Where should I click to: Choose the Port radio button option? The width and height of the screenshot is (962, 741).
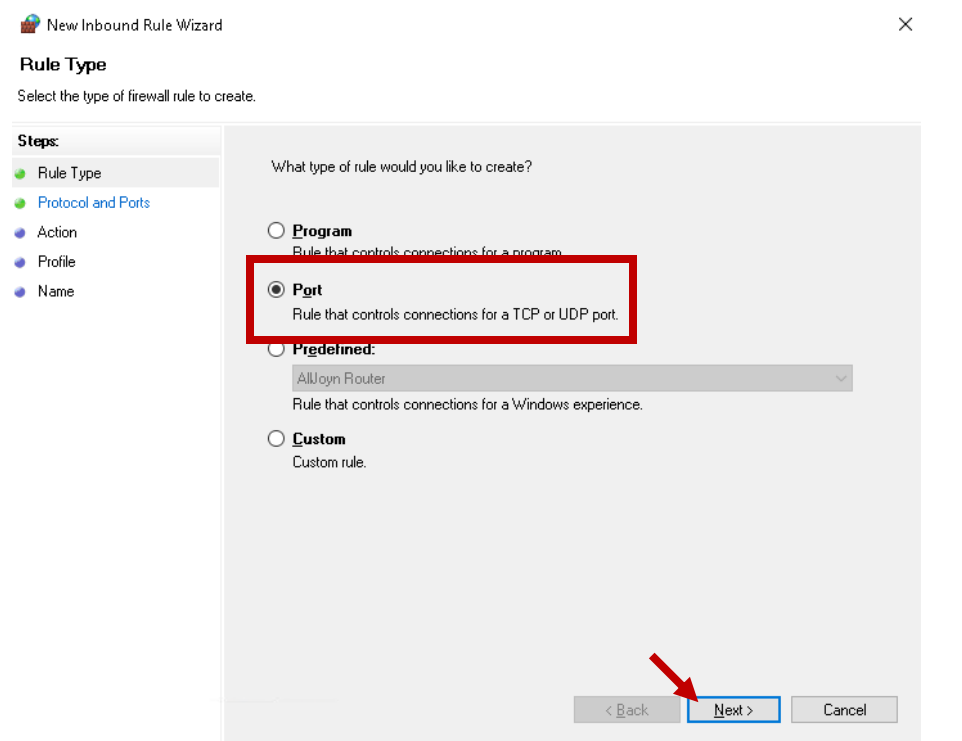[277, 290]
